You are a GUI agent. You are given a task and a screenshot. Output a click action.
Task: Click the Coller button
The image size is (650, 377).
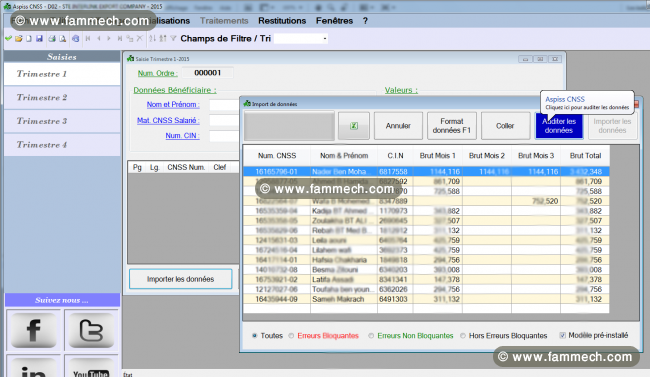click(505, 126)
